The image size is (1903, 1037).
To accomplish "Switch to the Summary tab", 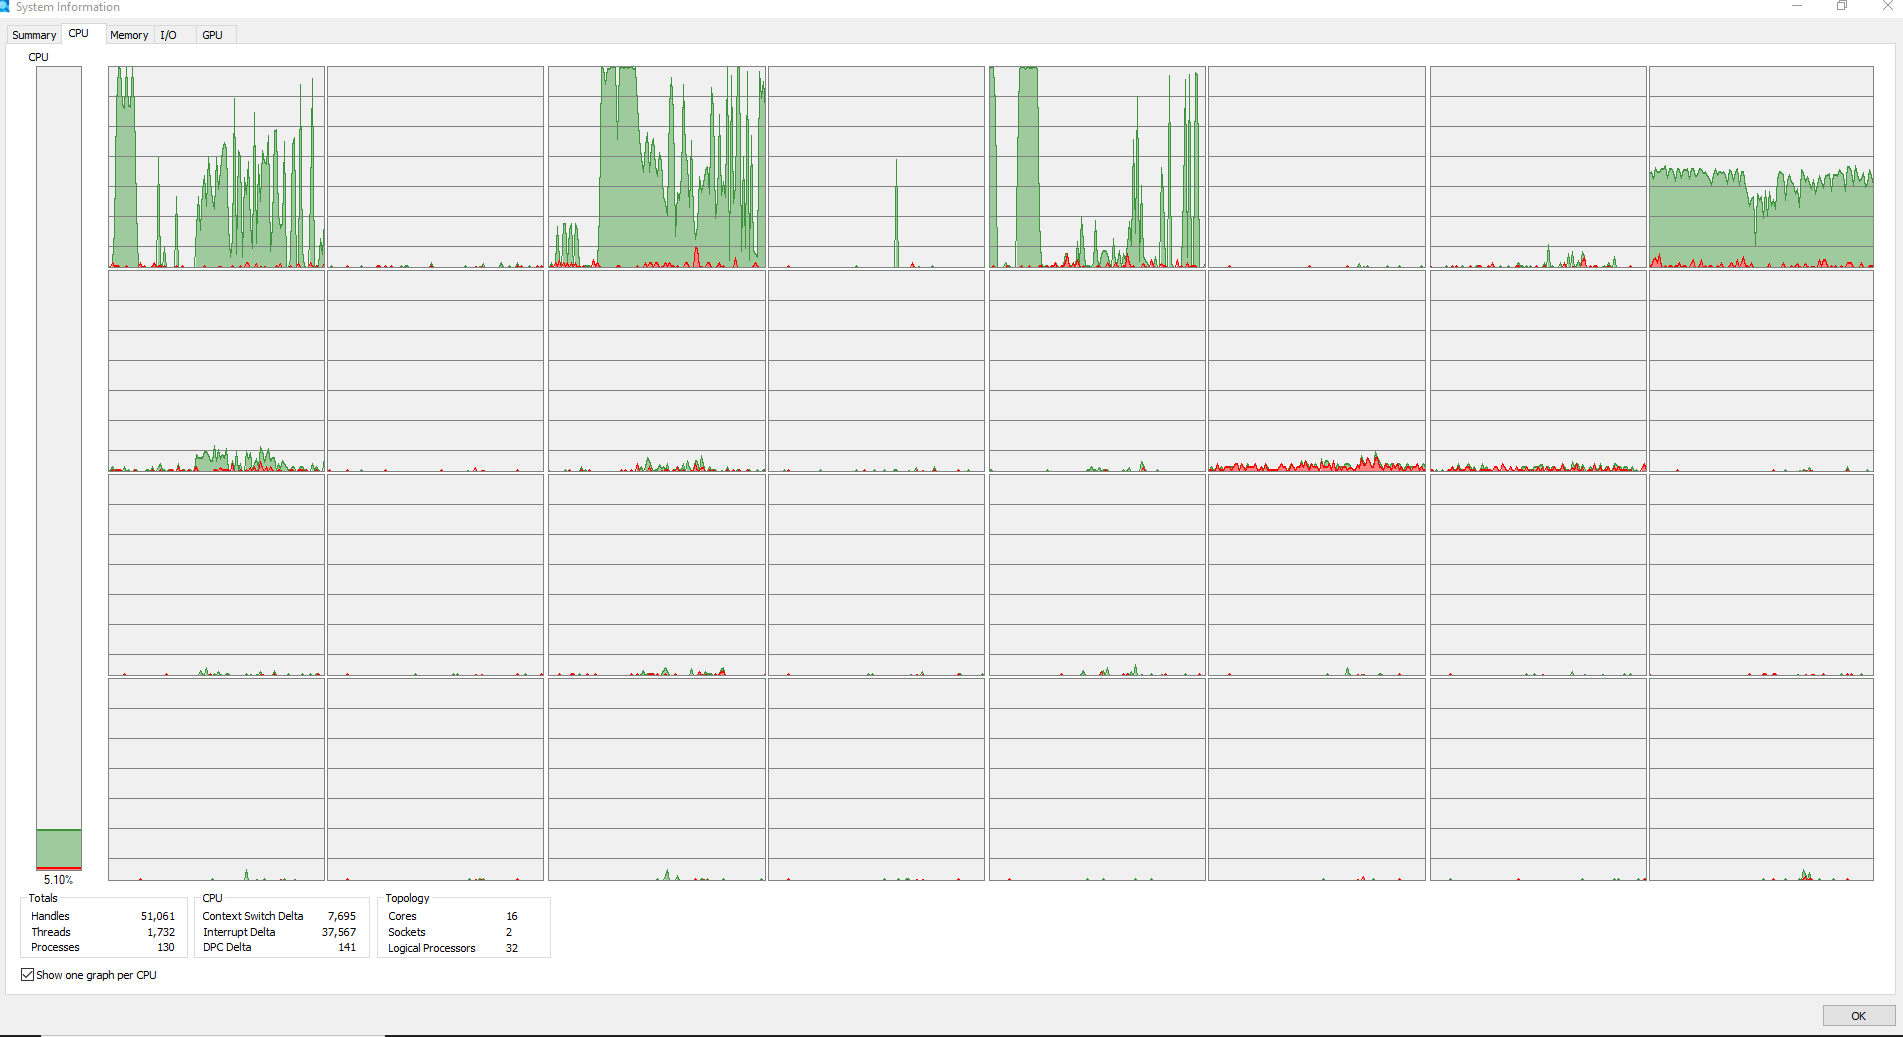I will pyautogui.click(x=34, y=35).
